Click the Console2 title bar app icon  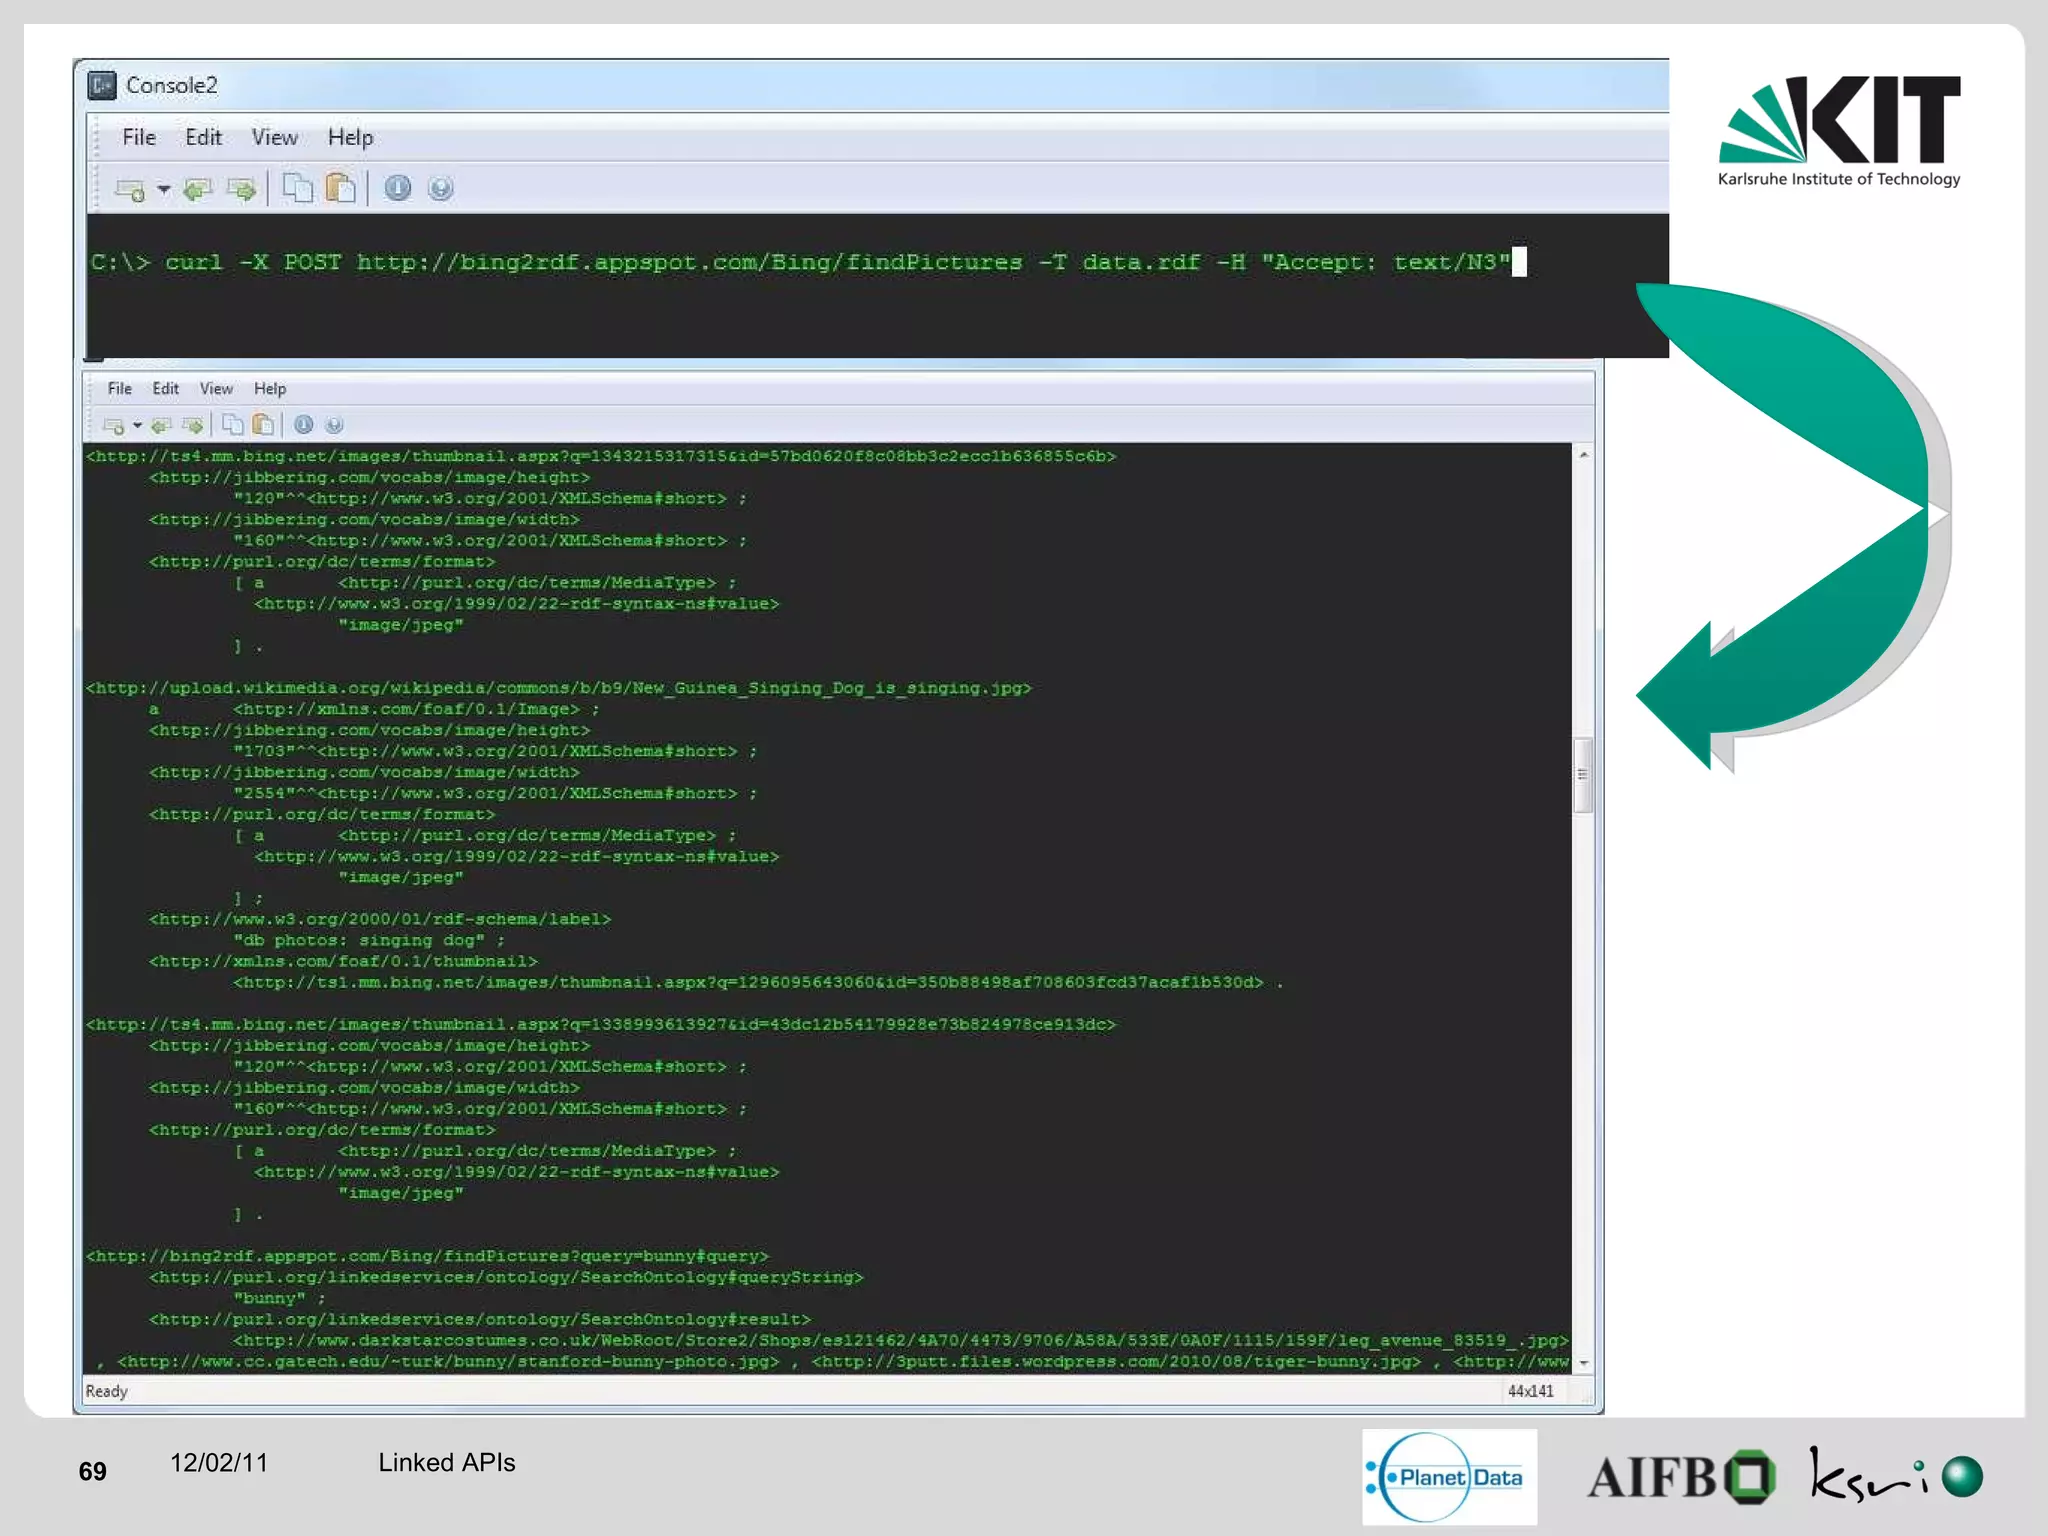[x=102, y=85]
